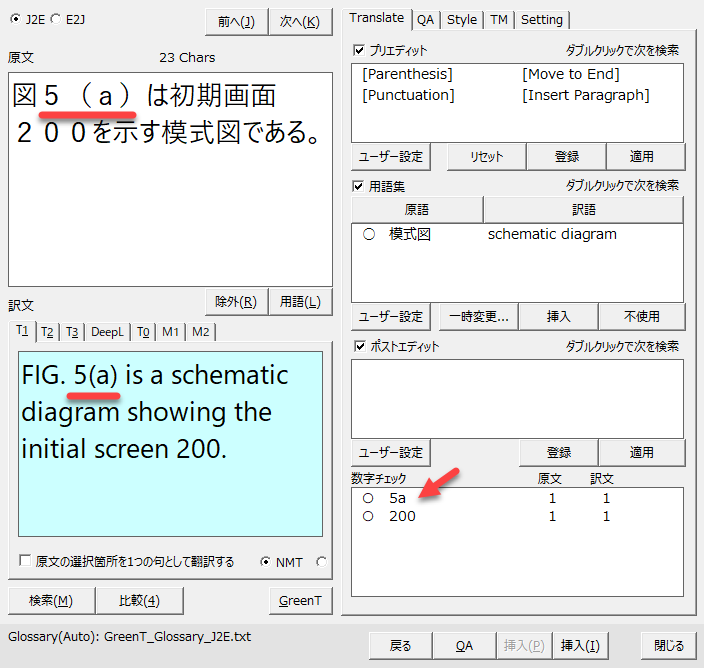
Task: Click the 一時変更... glossary button
Action: (477, 316)
